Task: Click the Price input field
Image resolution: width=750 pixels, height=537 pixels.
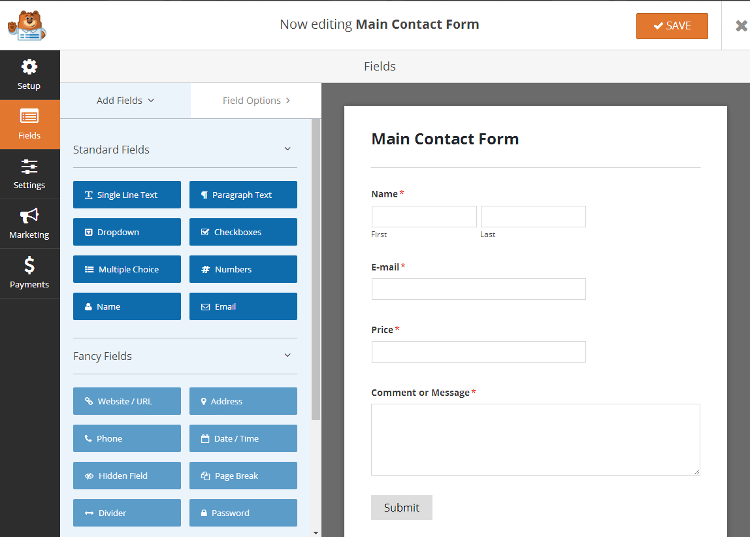Action: [x=478, y=352]
